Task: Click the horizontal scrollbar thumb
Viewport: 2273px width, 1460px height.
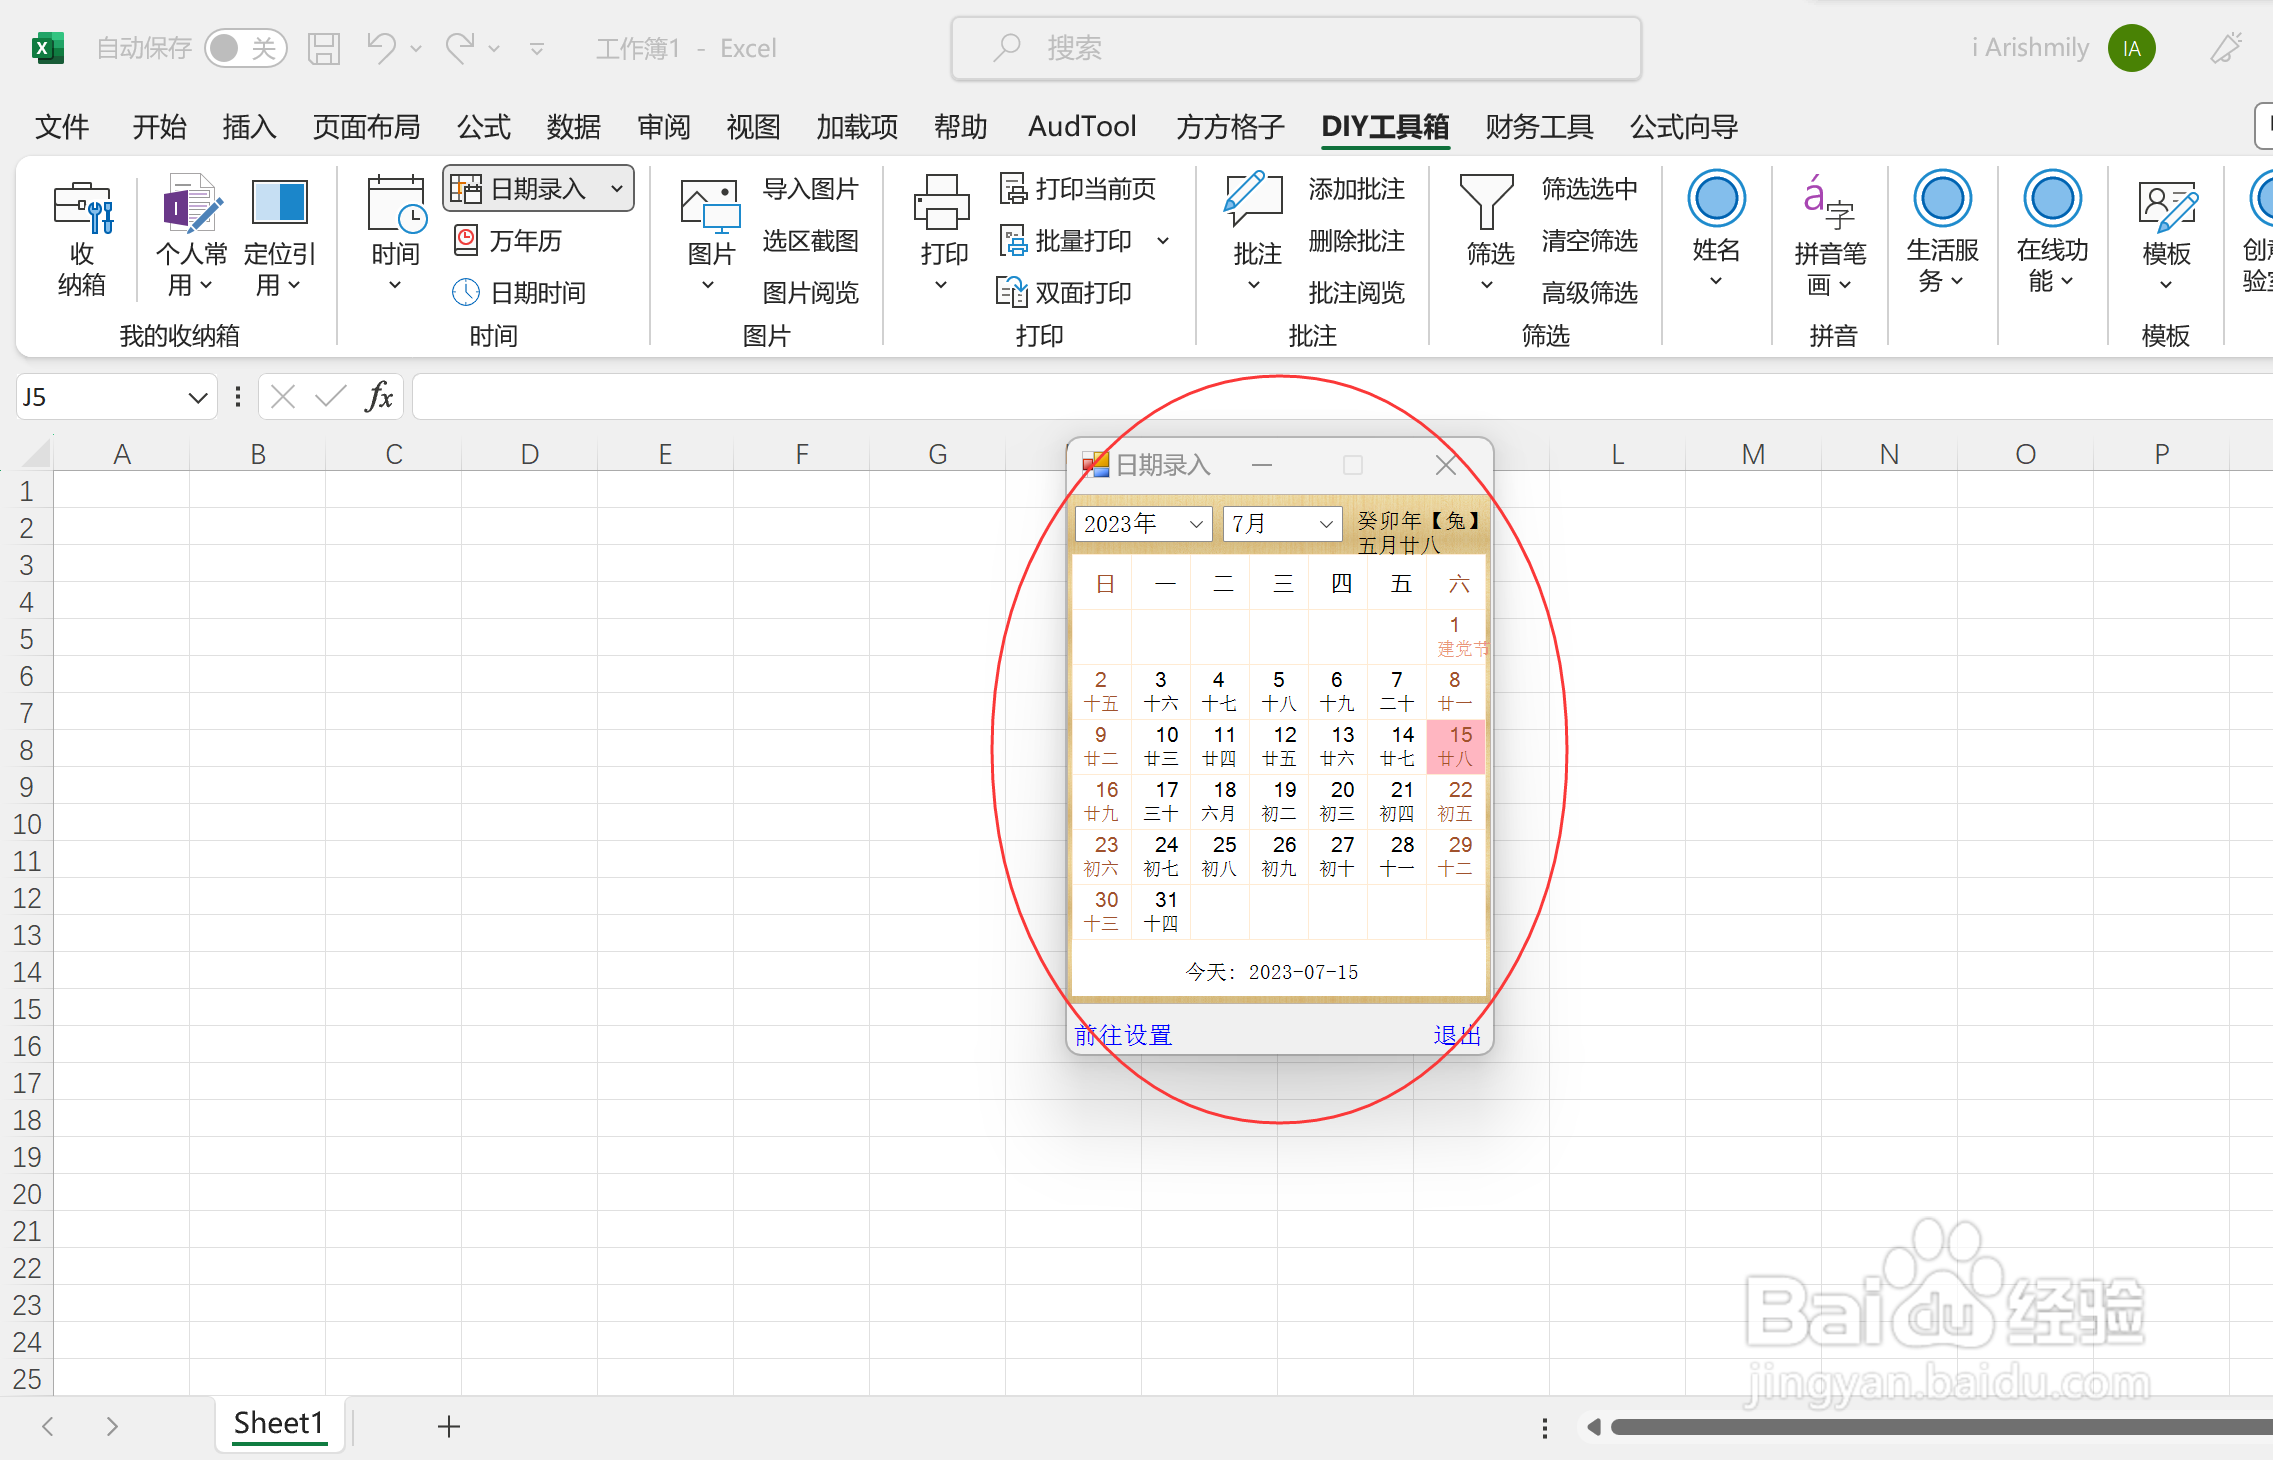Action: point(1940,1427)
